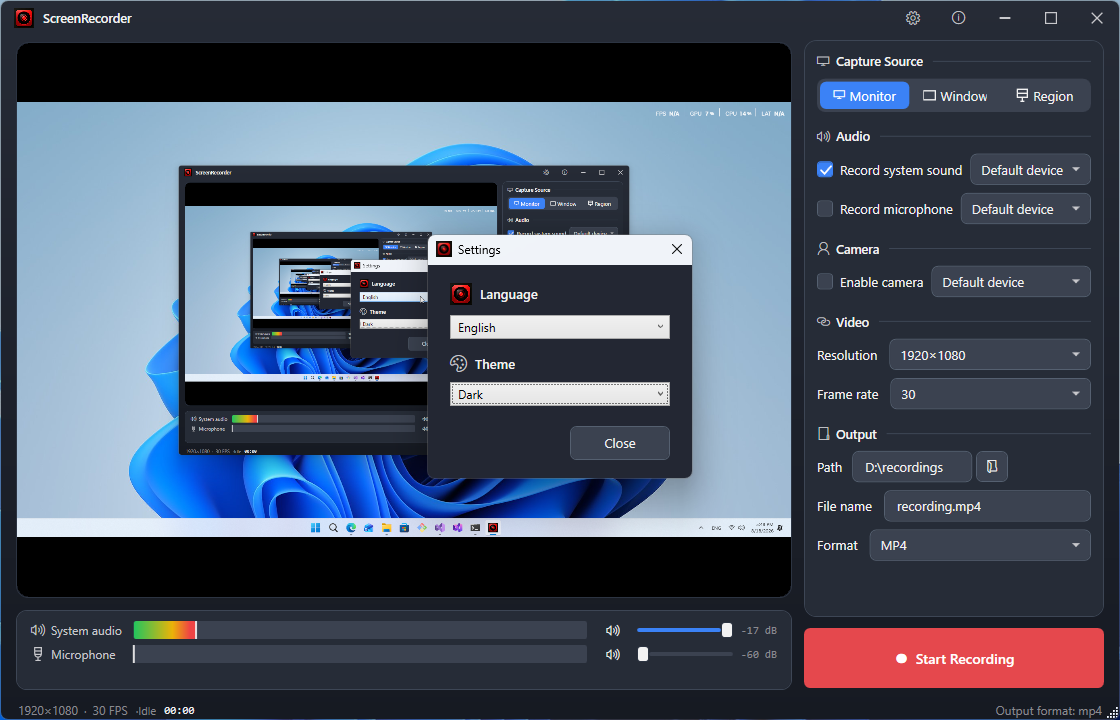Click the "-60 dB" microphone readout

pos(759,654)
